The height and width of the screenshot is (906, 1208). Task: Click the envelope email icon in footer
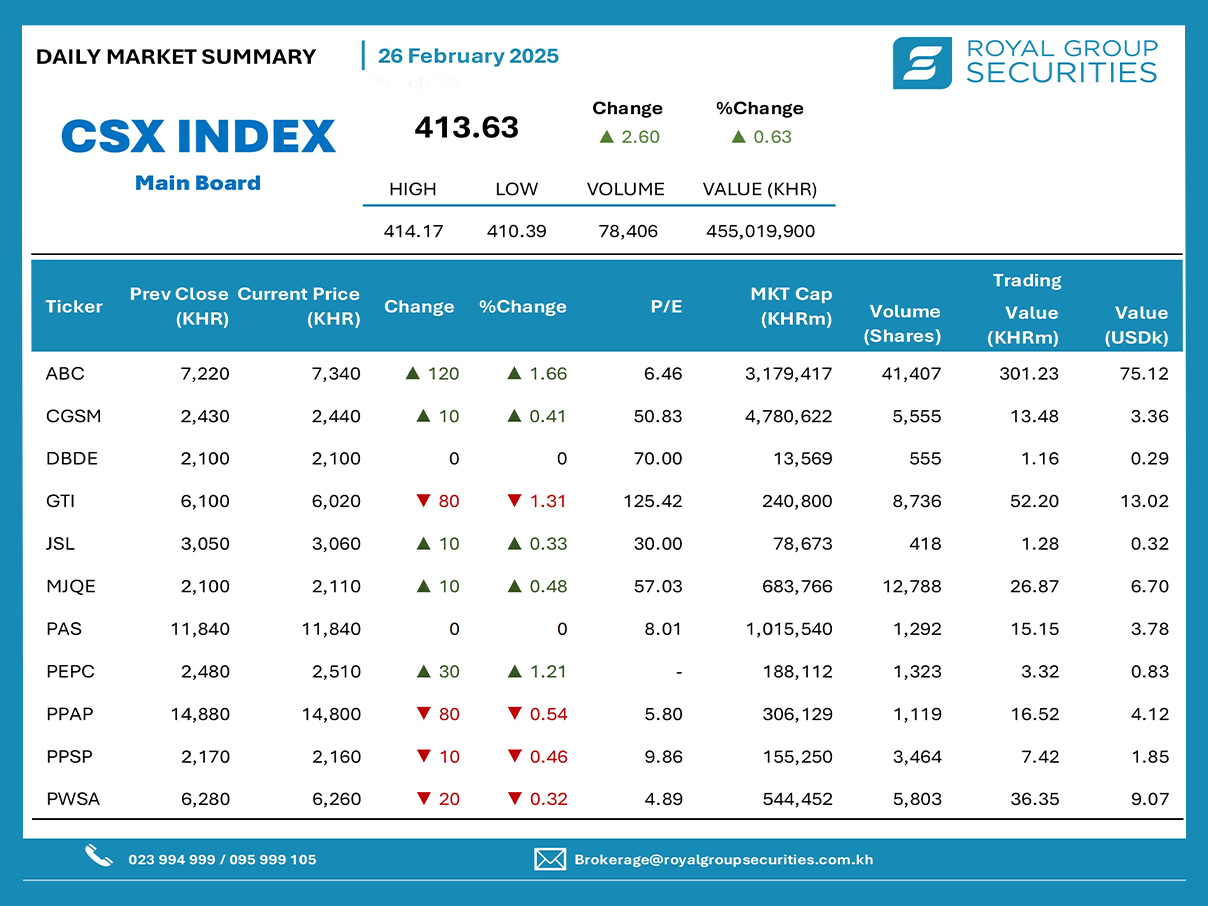(550, 859)
